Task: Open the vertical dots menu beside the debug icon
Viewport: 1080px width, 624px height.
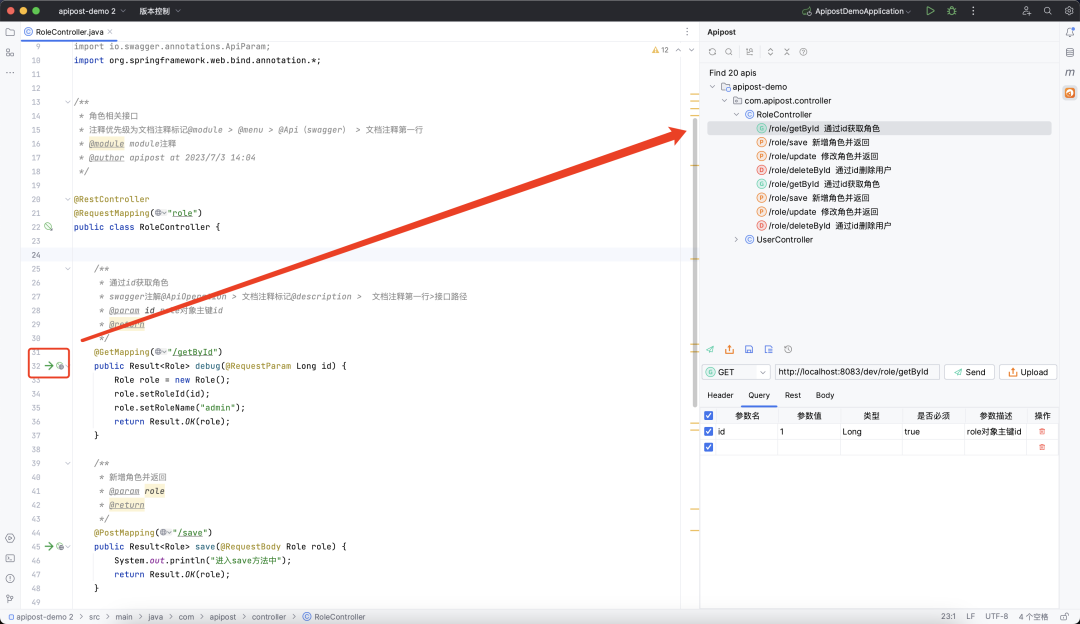Action: click(973, 11)
